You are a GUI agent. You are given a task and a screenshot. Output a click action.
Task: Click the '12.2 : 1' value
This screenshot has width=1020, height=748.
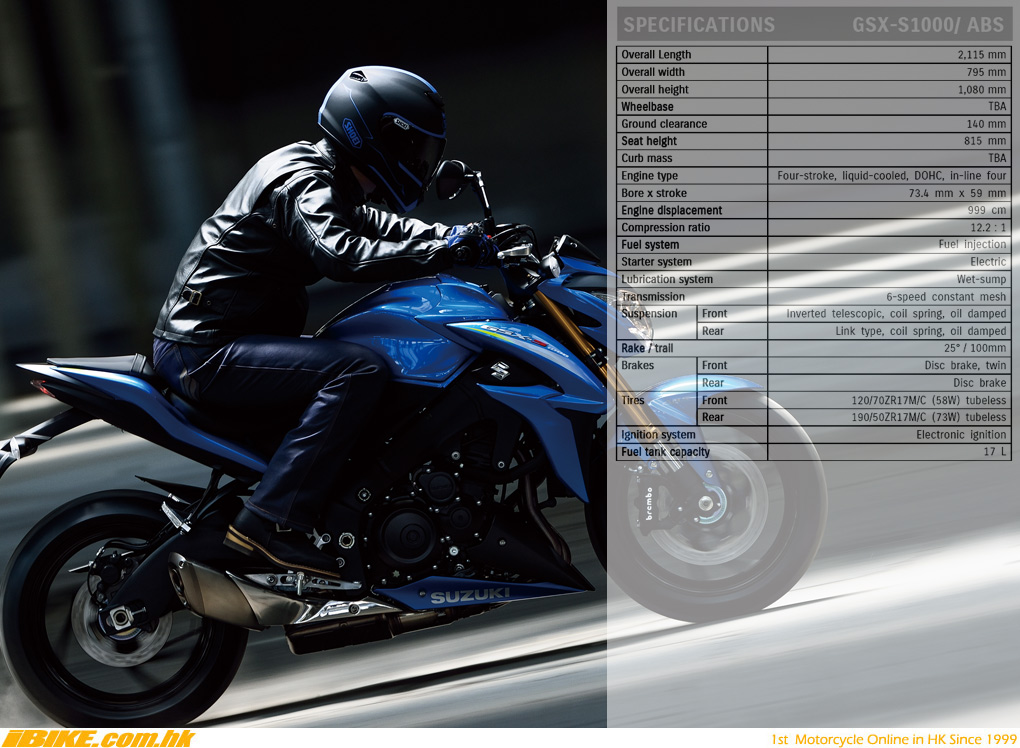pyautogui.click(x=988, y=228)
